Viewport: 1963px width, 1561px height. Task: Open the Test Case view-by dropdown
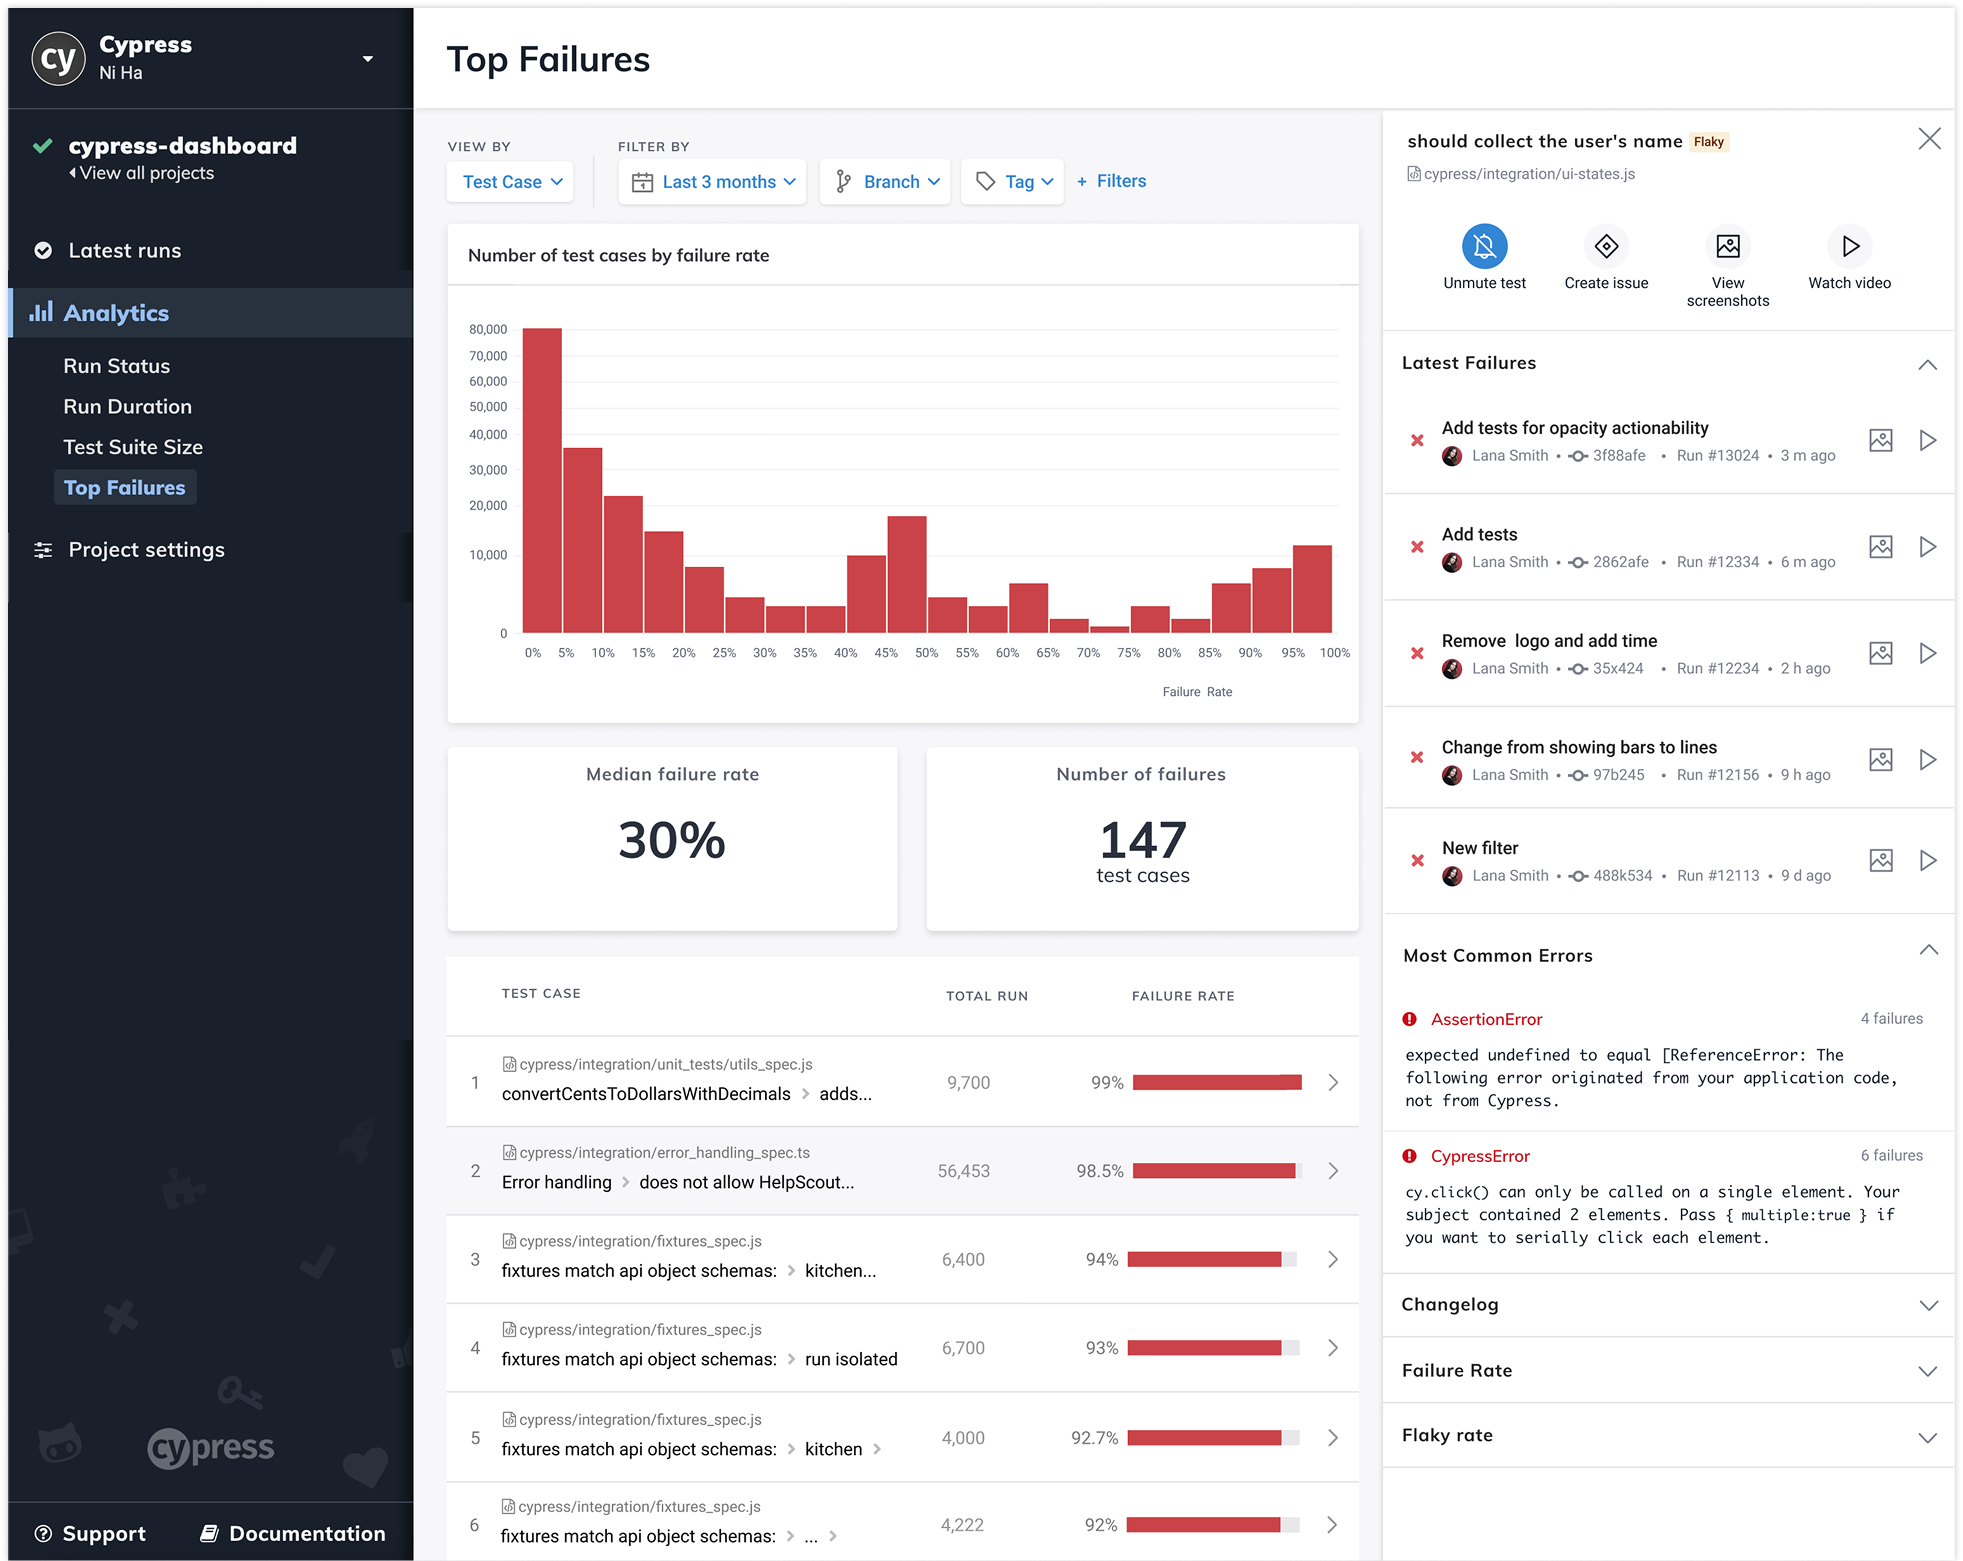coord(511,182)
